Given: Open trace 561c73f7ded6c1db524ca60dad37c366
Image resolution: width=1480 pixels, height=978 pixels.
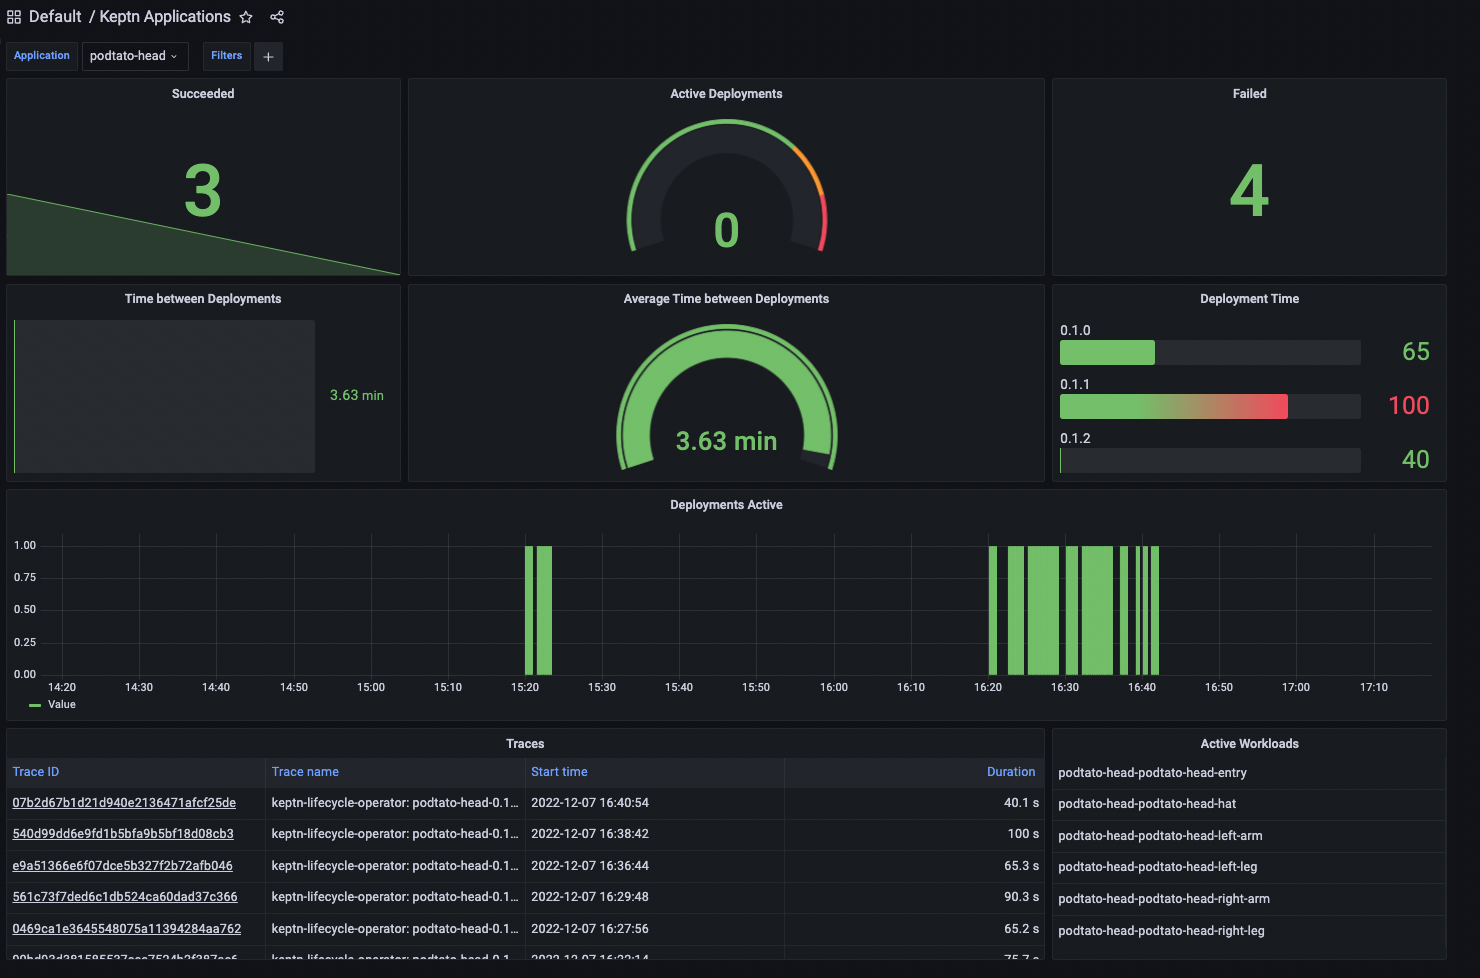Looking at the screenshot, I should pyautogui.click(x=123, y=897).
